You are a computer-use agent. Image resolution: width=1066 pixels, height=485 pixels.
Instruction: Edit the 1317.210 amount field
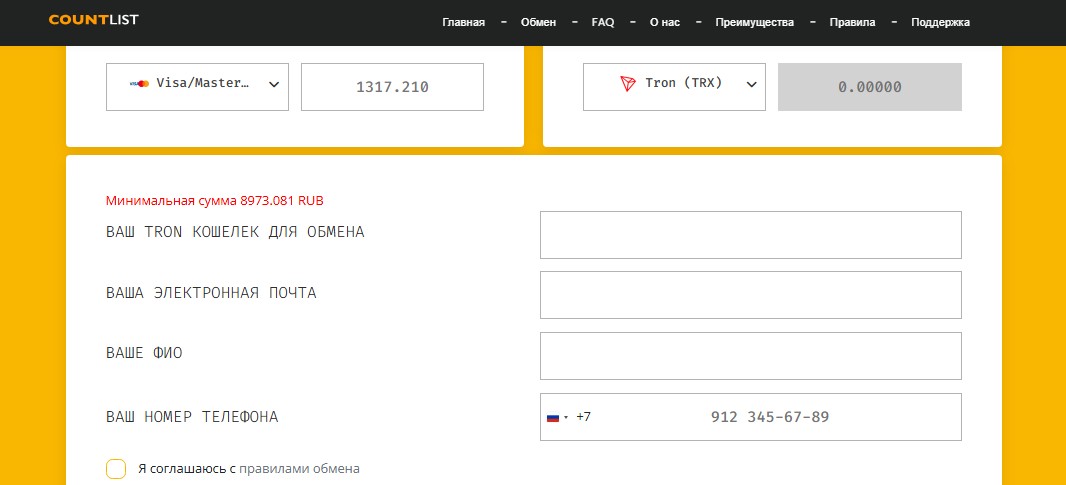(392, 87)
